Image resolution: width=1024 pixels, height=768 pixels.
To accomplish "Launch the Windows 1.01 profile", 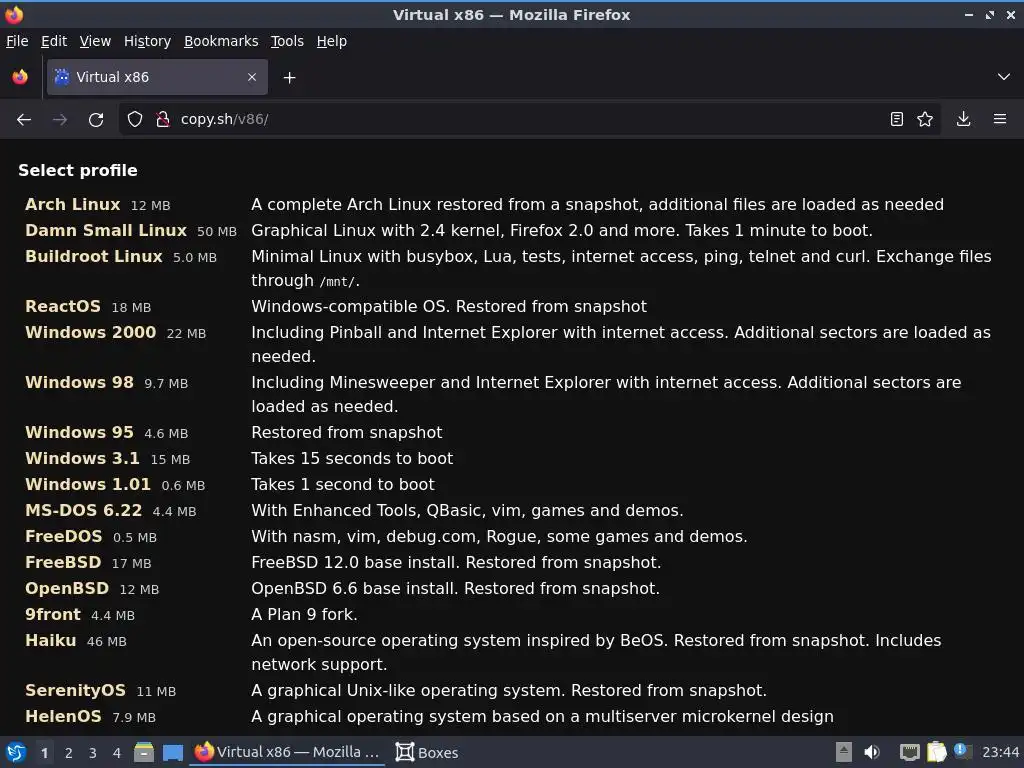I will [x=88, y=485].
